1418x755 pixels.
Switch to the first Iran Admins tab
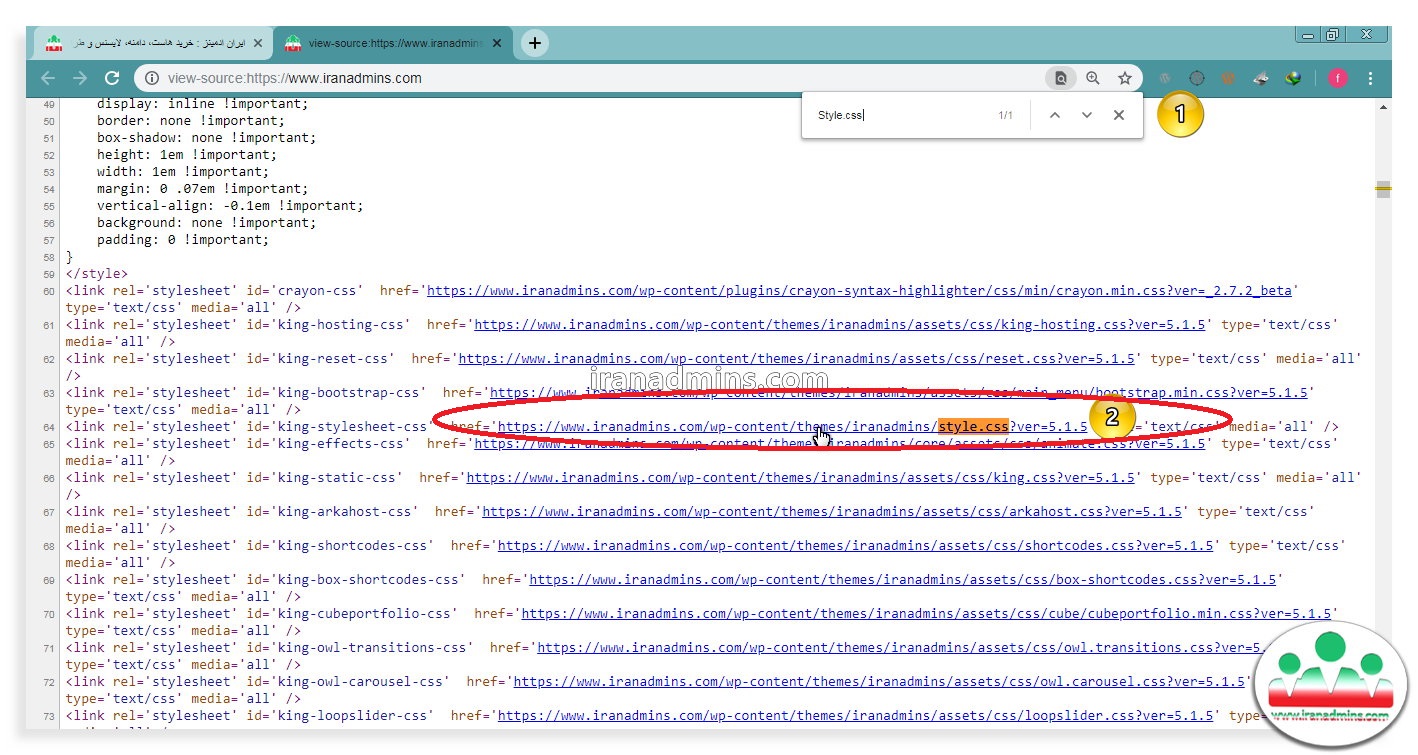click(154, 43)
